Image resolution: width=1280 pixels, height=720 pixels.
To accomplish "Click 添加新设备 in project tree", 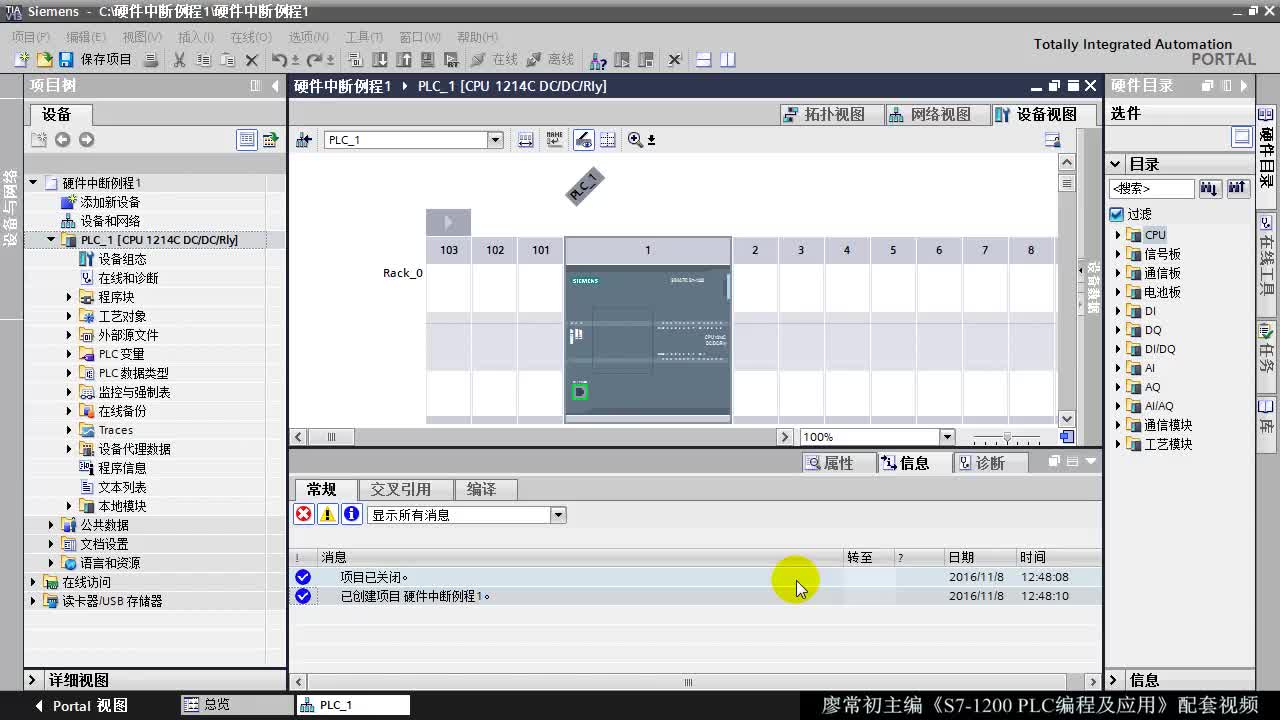I will point(110,202).
